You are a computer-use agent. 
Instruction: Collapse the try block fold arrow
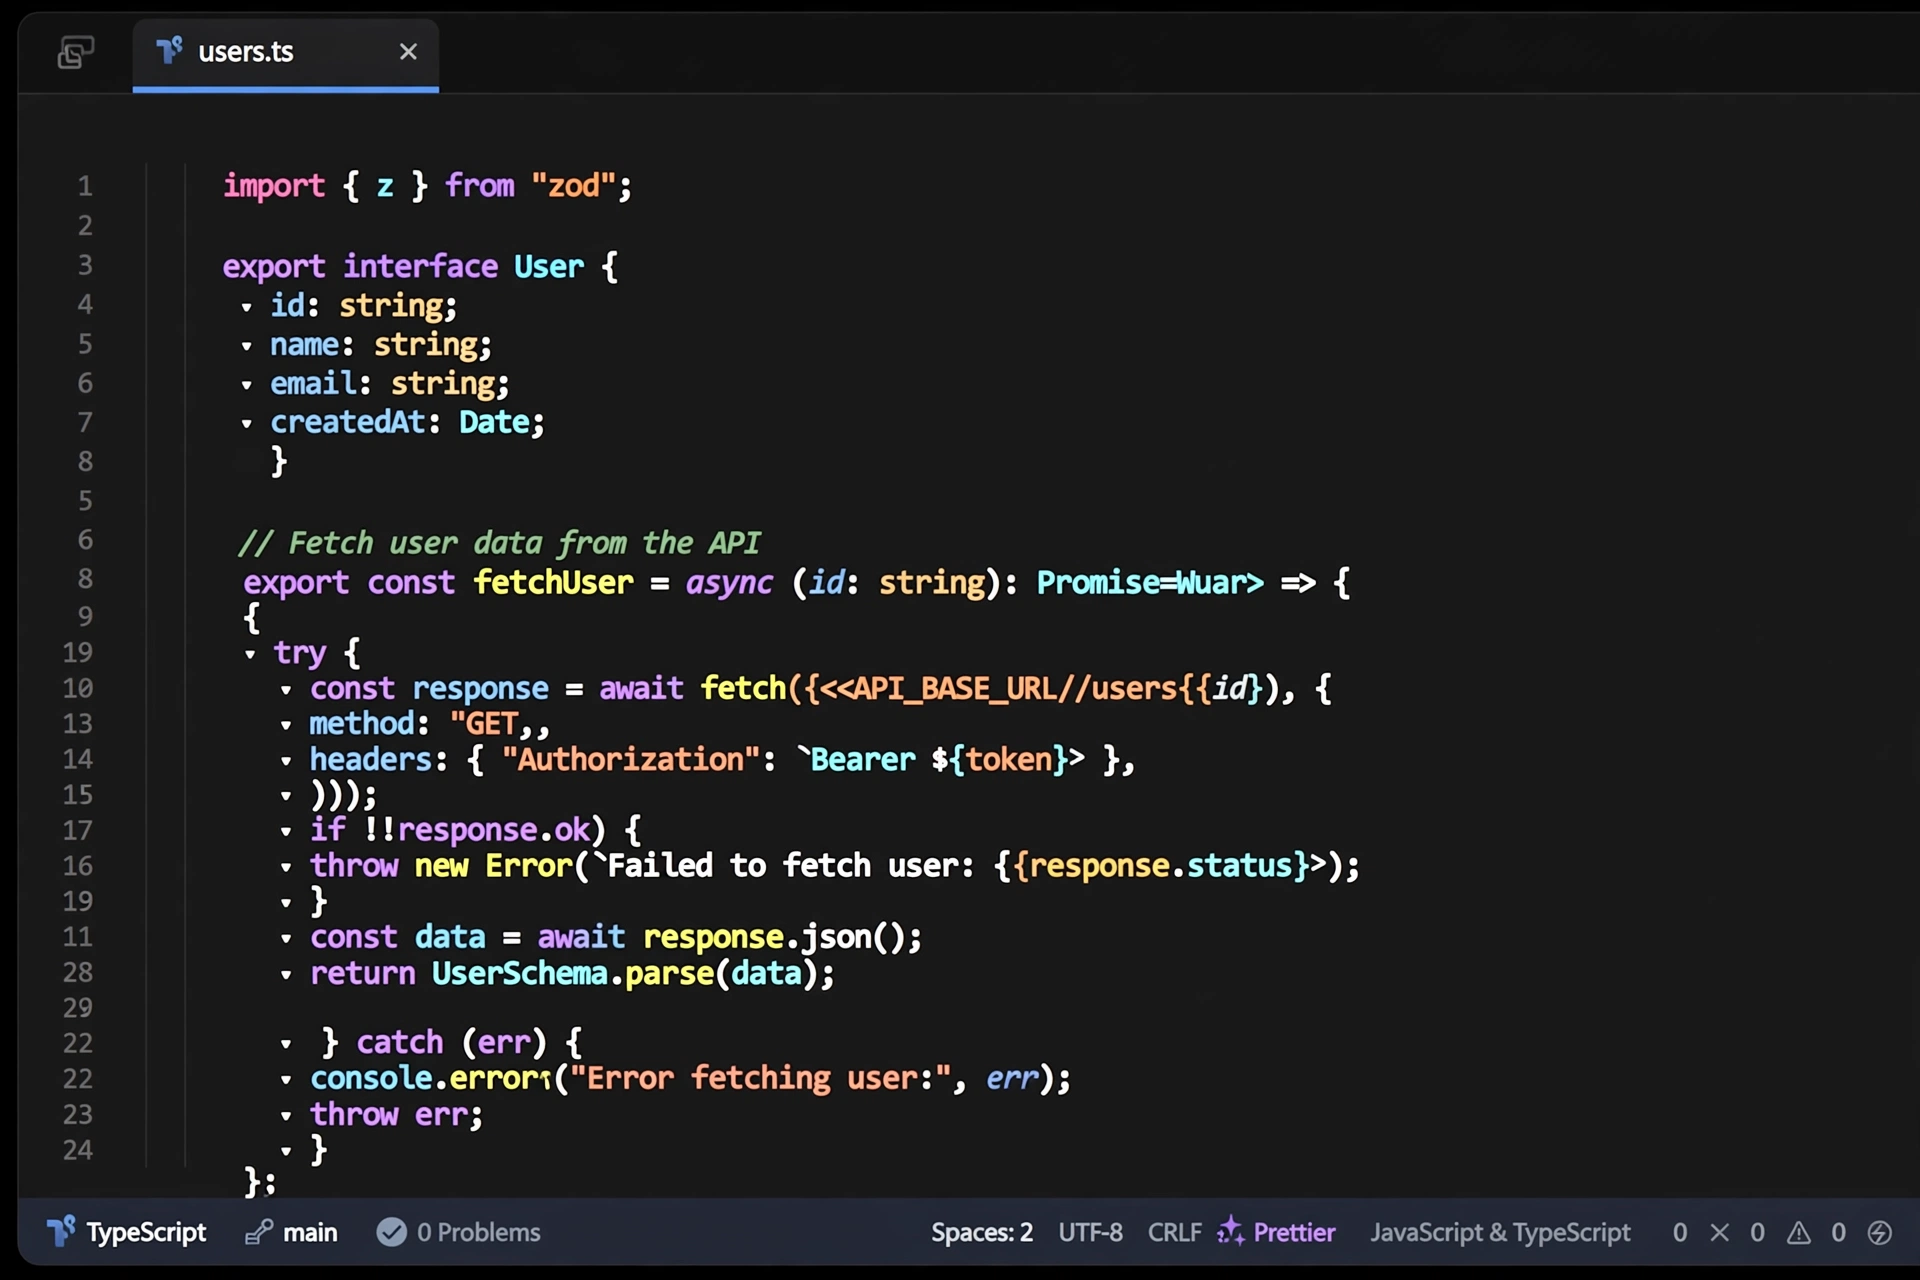coord(250,654)
